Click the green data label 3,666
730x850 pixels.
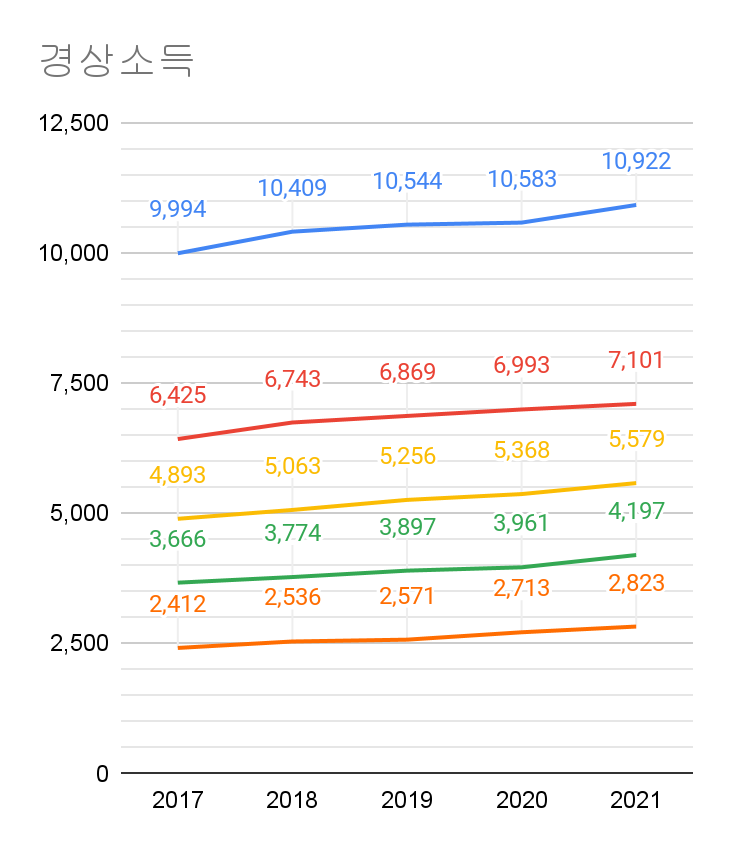click(x=178, y=539)
